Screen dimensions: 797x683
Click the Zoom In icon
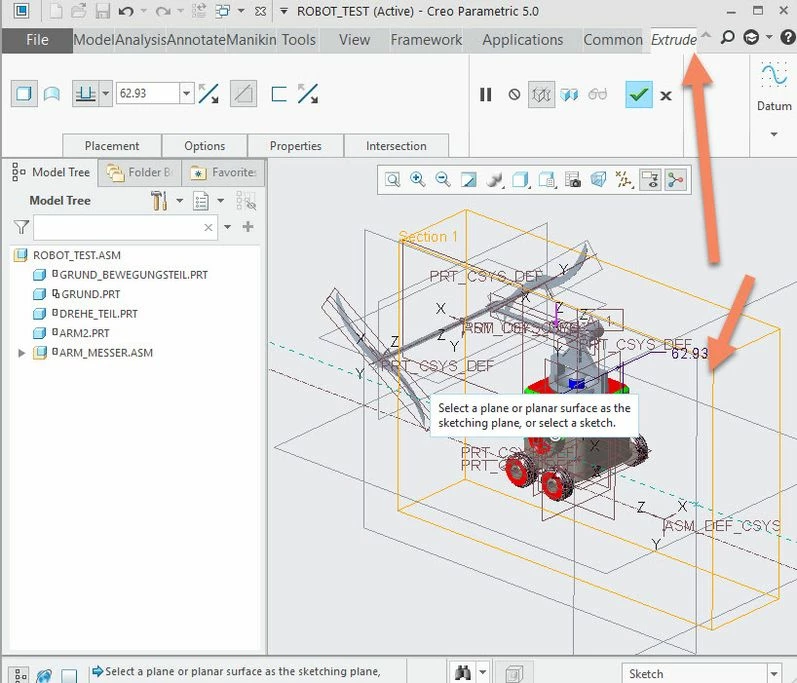[418, 179]
